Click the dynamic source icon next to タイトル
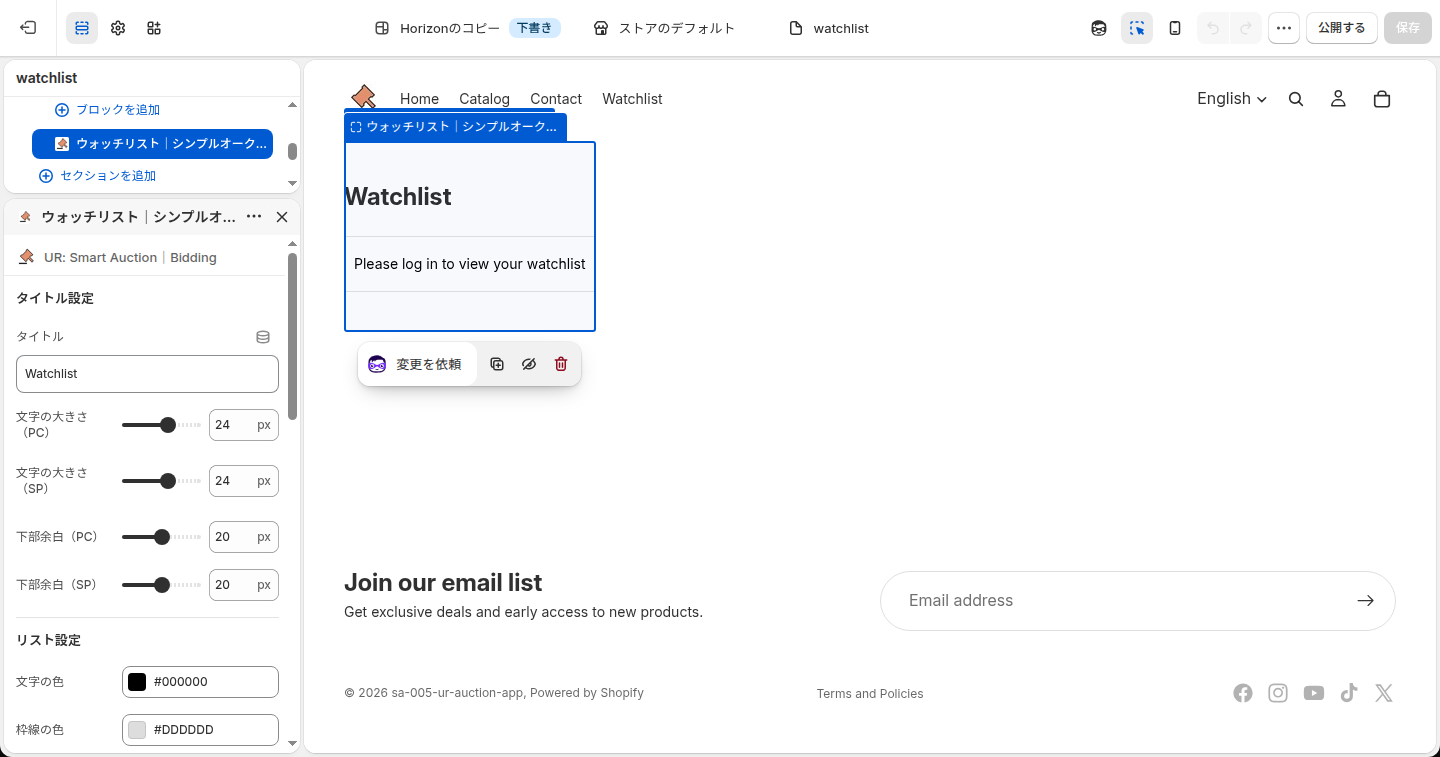The width and height of the screenshot is (1440, 757). 263,337
